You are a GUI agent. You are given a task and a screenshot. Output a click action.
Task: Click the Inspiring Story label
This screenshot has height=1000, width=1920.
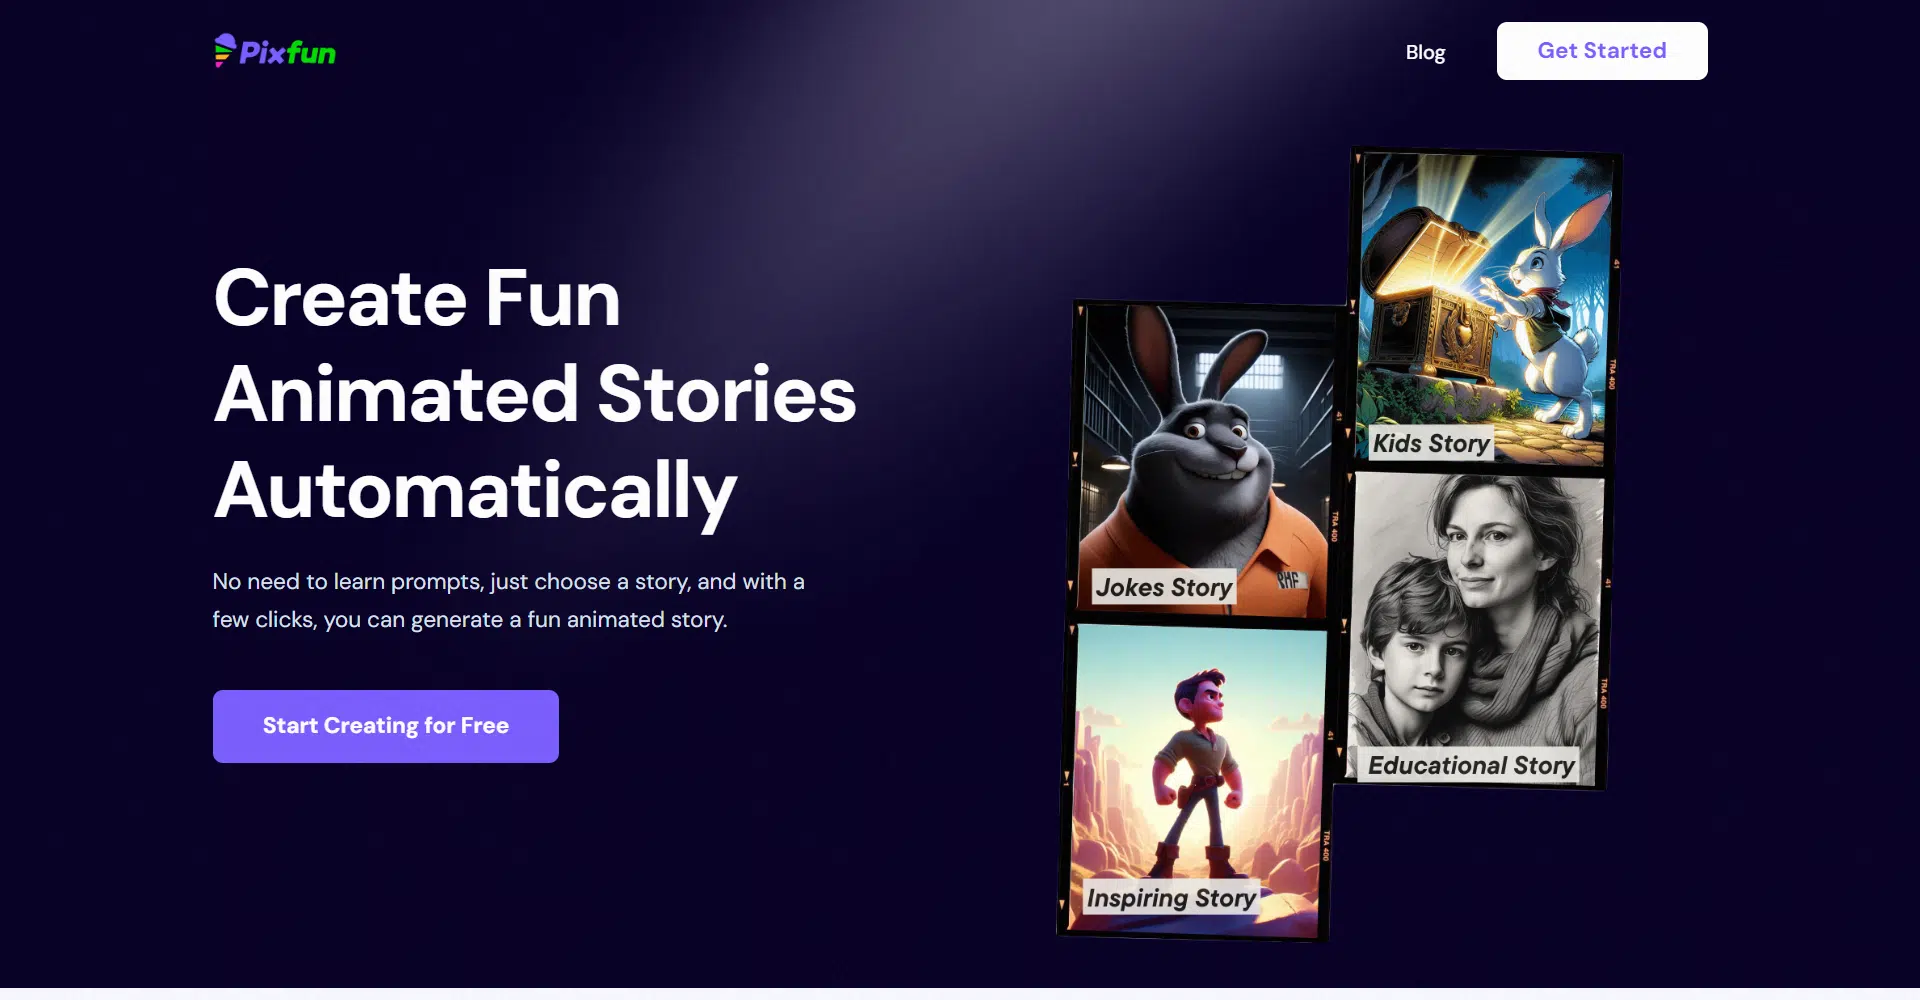point(1171,898)
